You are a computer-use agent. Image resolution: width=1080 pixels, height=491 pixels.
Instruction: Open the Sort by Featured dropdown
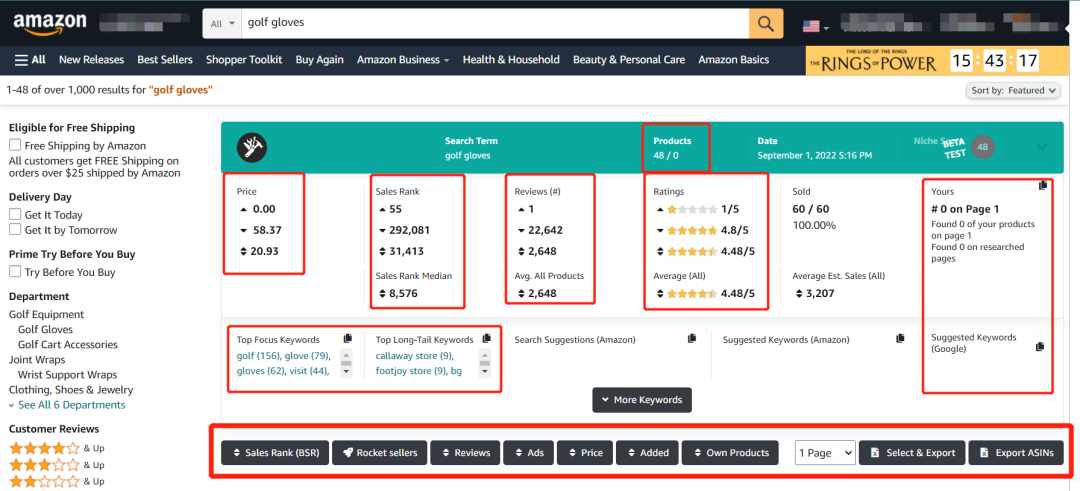(x=1014, y=90)
